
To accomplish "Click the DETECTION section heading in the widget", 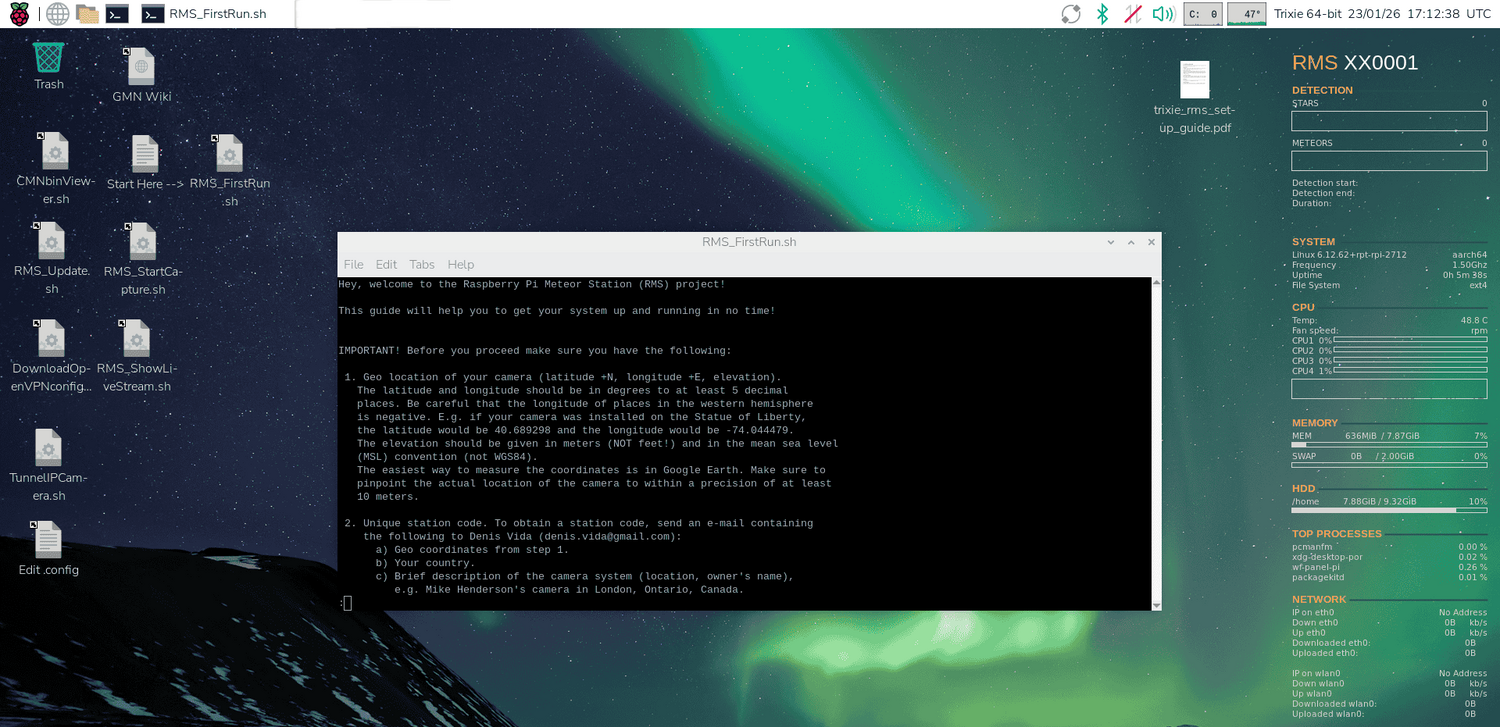I will coord(1322,91).
